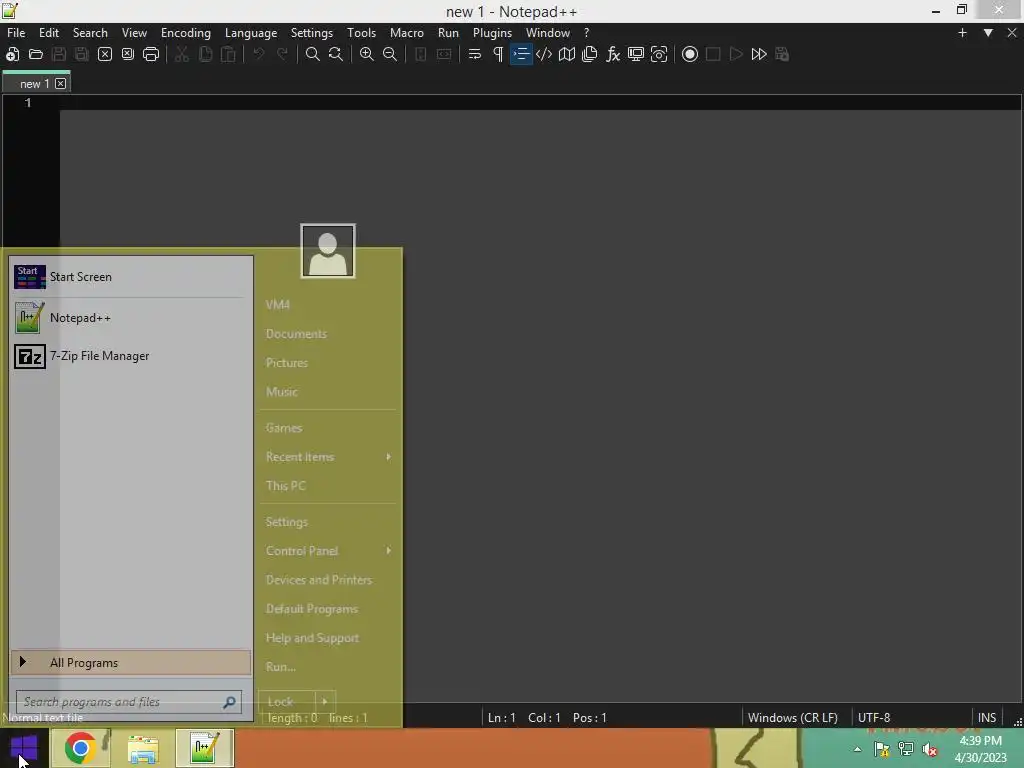Start macro recording with the record icon

point(690,54)
